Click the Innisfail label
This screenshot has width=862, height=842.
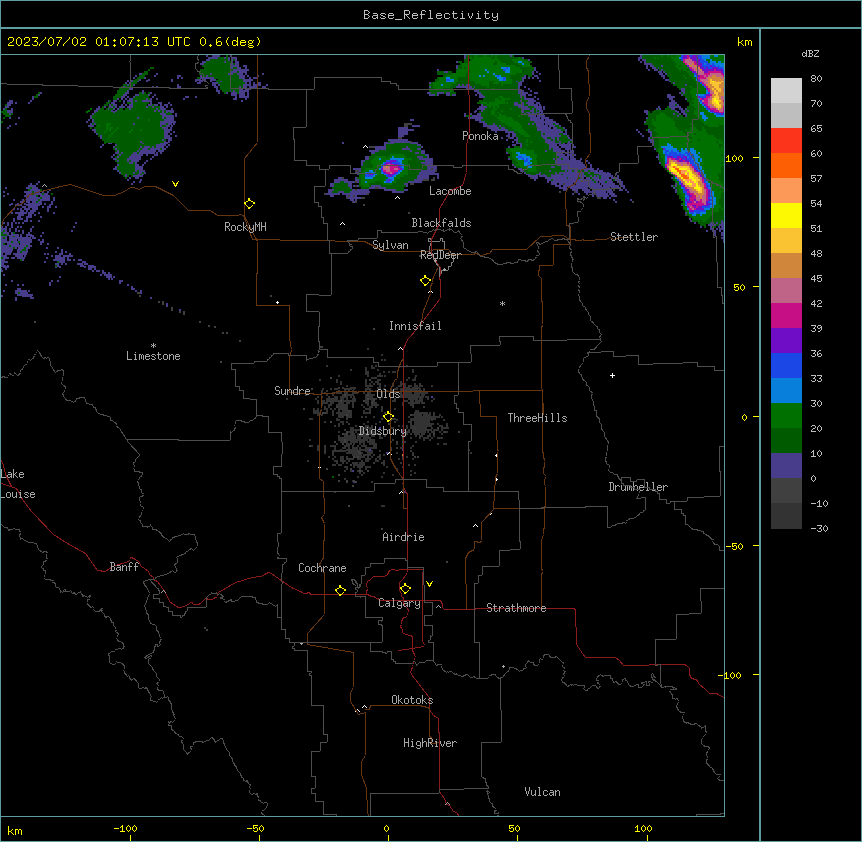click(x=415, y=326)
